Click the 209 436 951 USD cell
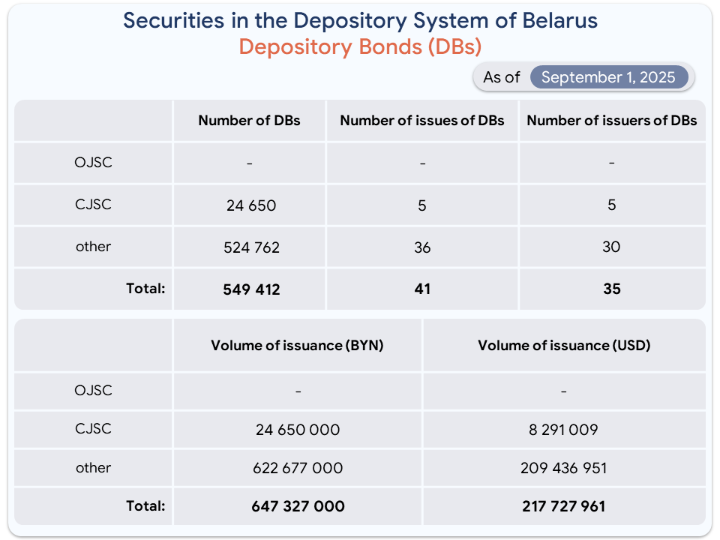 563,468
